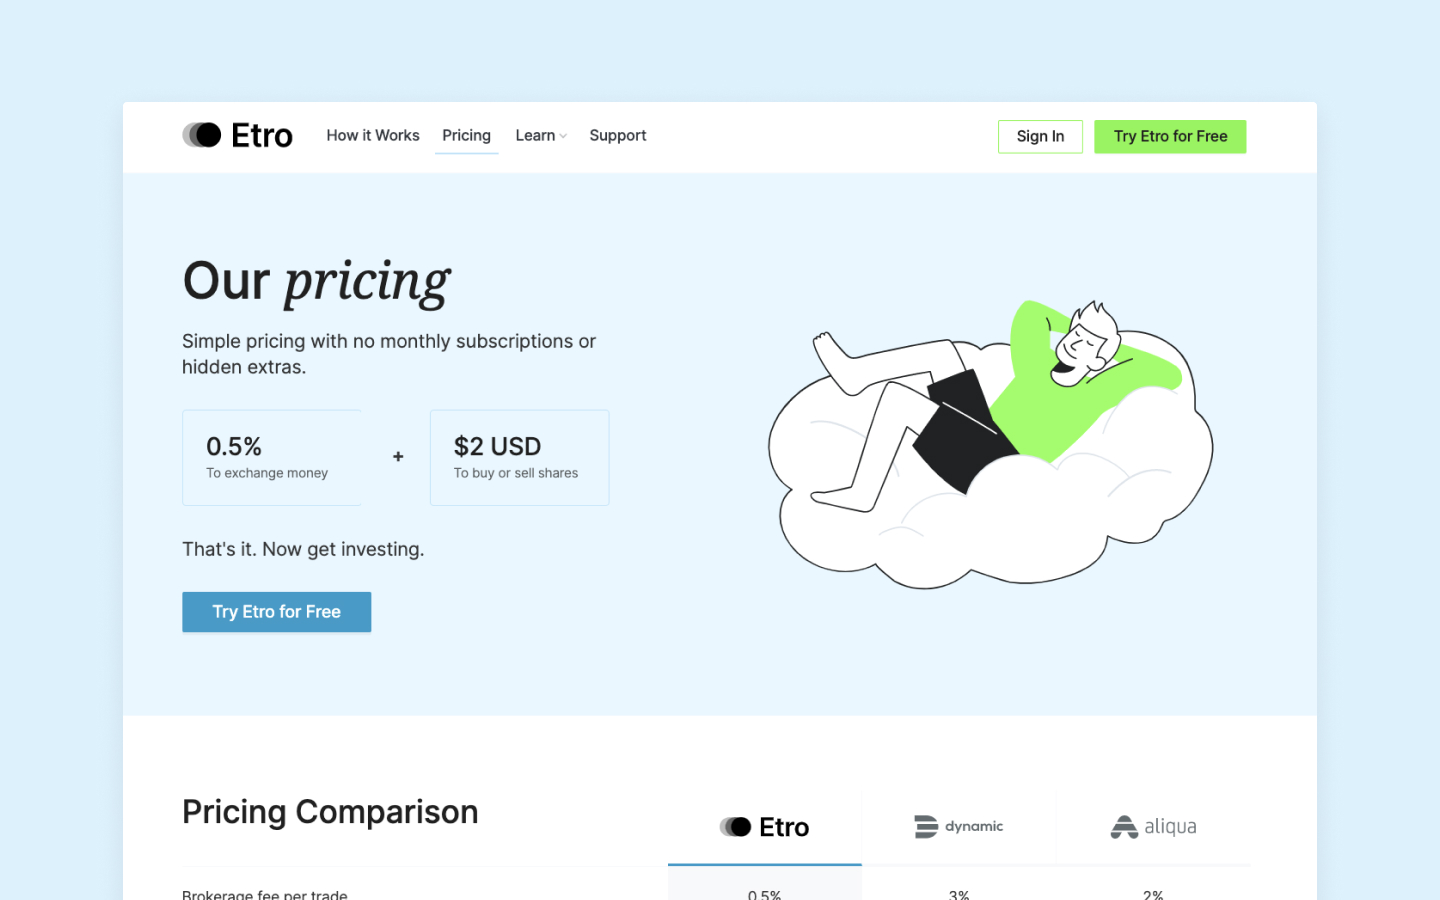This screenshot has width=1440, height=900.
Task: Go to the Pricing nav item
Action: coord(466,136)
